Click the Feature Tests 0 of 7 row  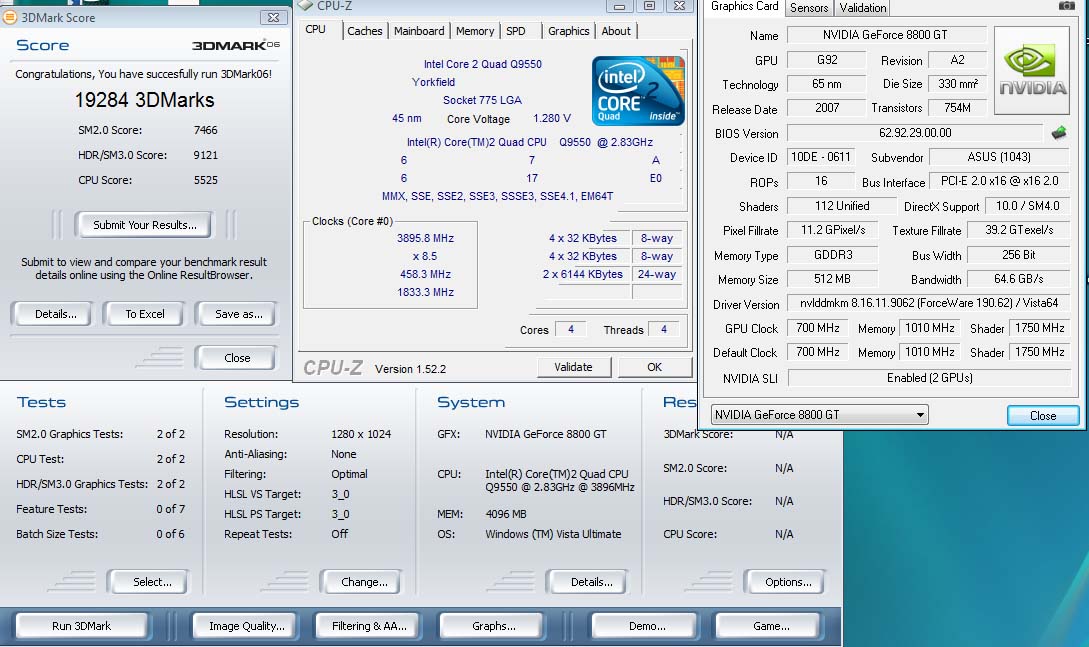pos(101,509)
